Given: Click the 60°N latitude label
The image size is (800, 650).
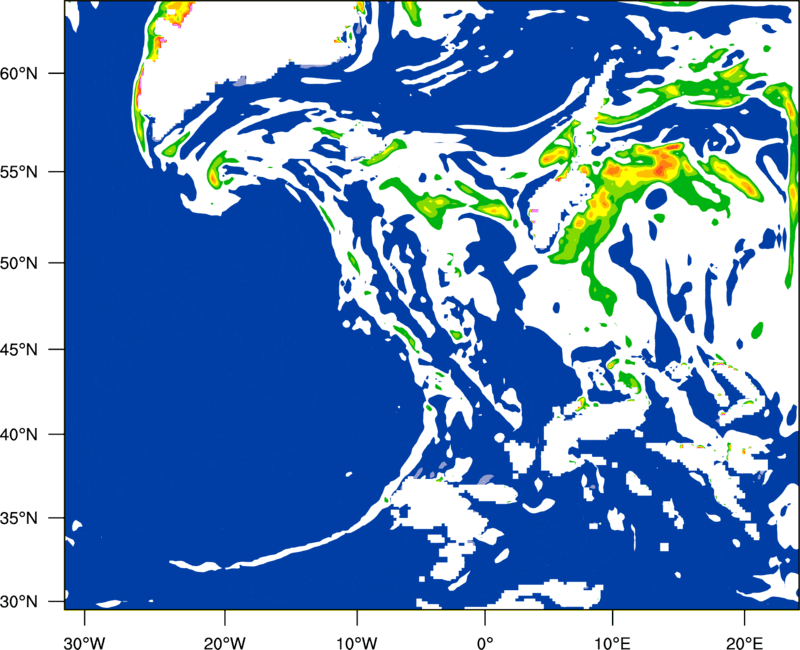Looking at the screenshot, I should pyautogui.click(x=19, y=73).
